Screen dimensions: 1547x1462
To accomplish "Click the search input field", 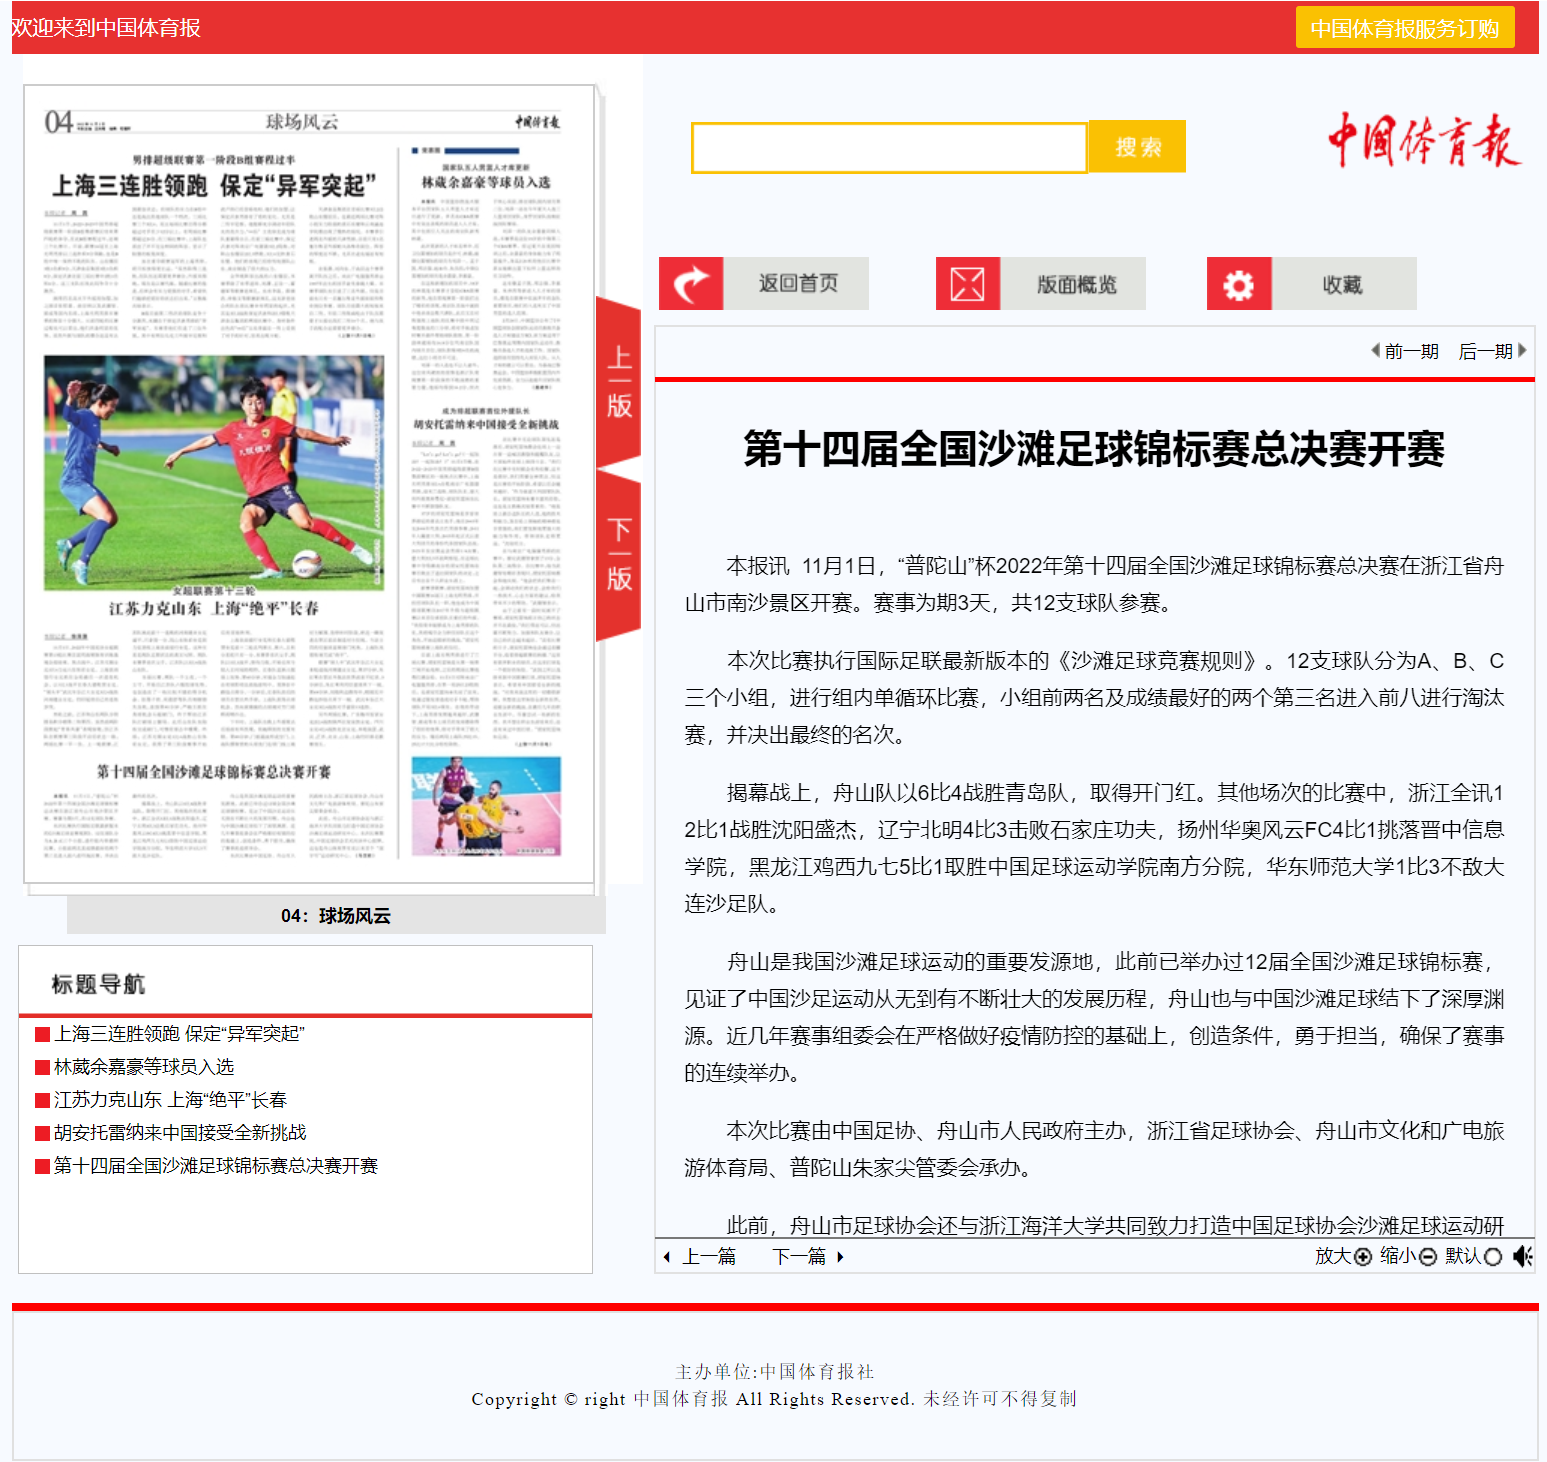I will tap(888, 148).
